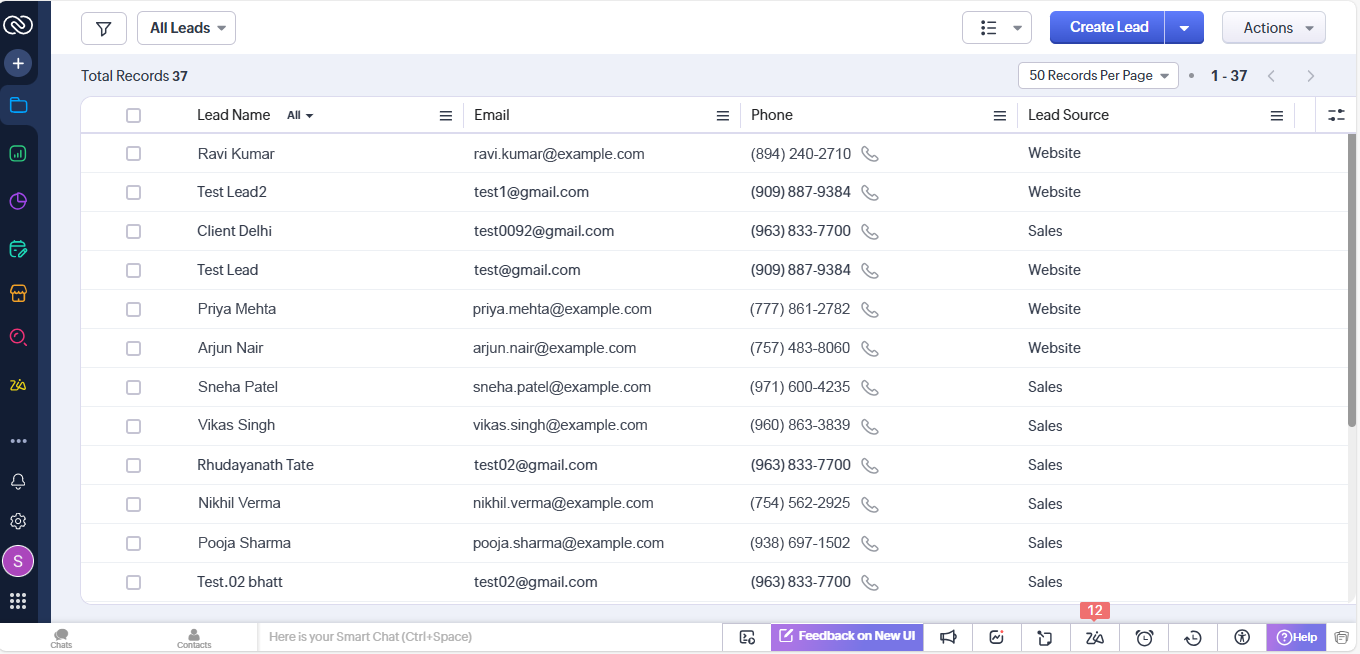
Task: Open the Actions menu
Action: pos(1273,28)
